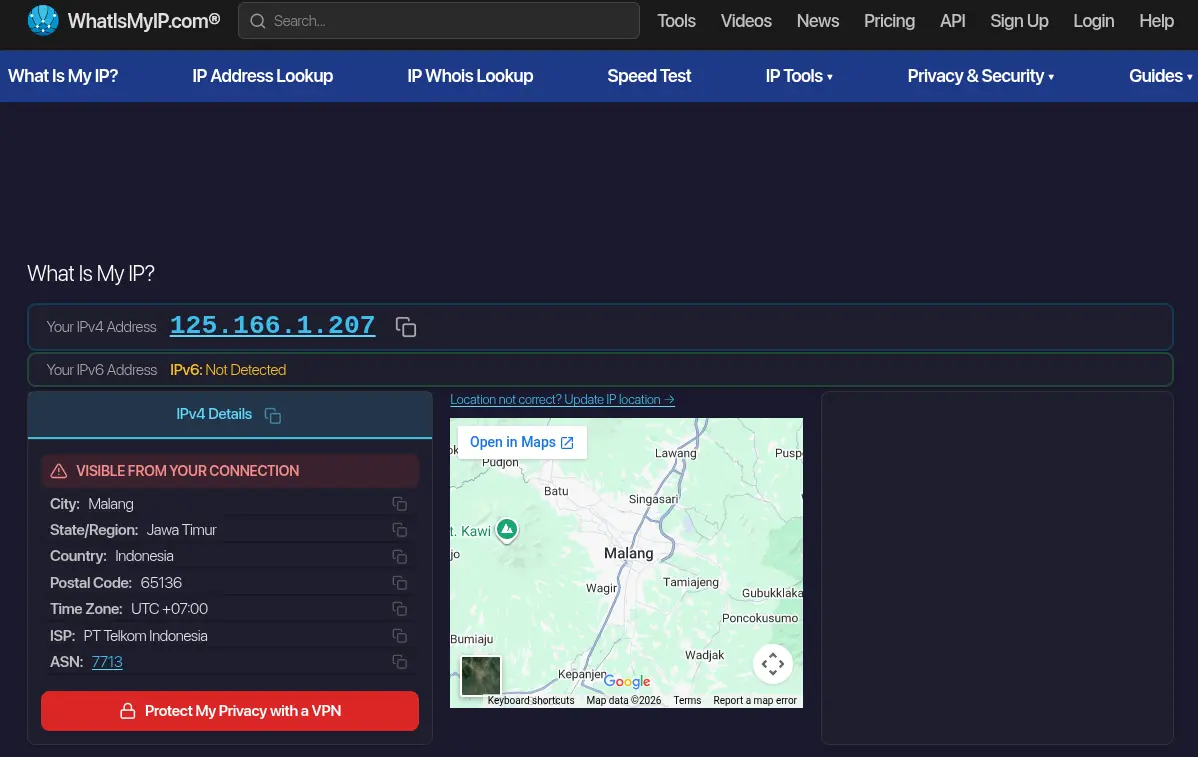
Task: Click the Malang city label on map
Action: (x=629, y=553)
